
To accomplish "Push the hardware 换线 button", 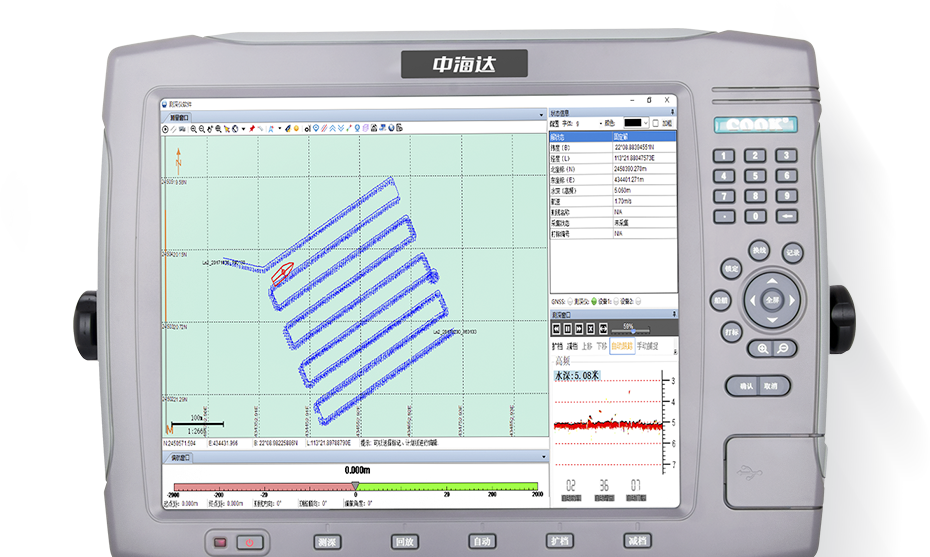I will 759,250.
